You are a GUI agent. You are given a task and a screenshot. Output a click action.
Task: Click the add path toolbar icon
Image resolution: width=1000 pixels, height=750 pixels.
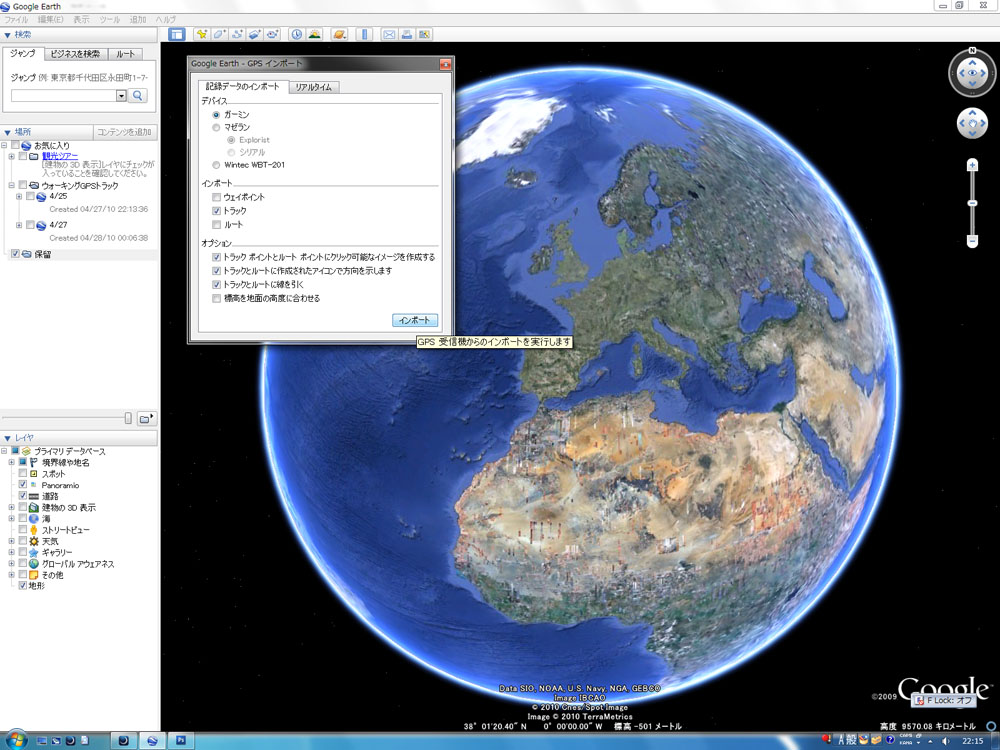coord(237,34)
